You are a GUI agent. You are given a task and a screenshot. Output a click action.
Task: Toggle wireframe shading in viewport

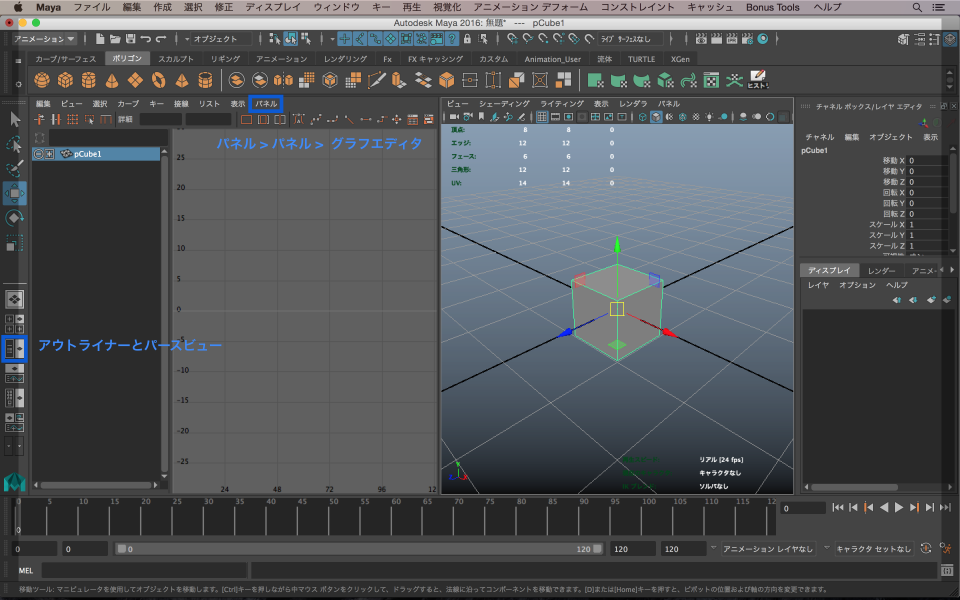642,117
